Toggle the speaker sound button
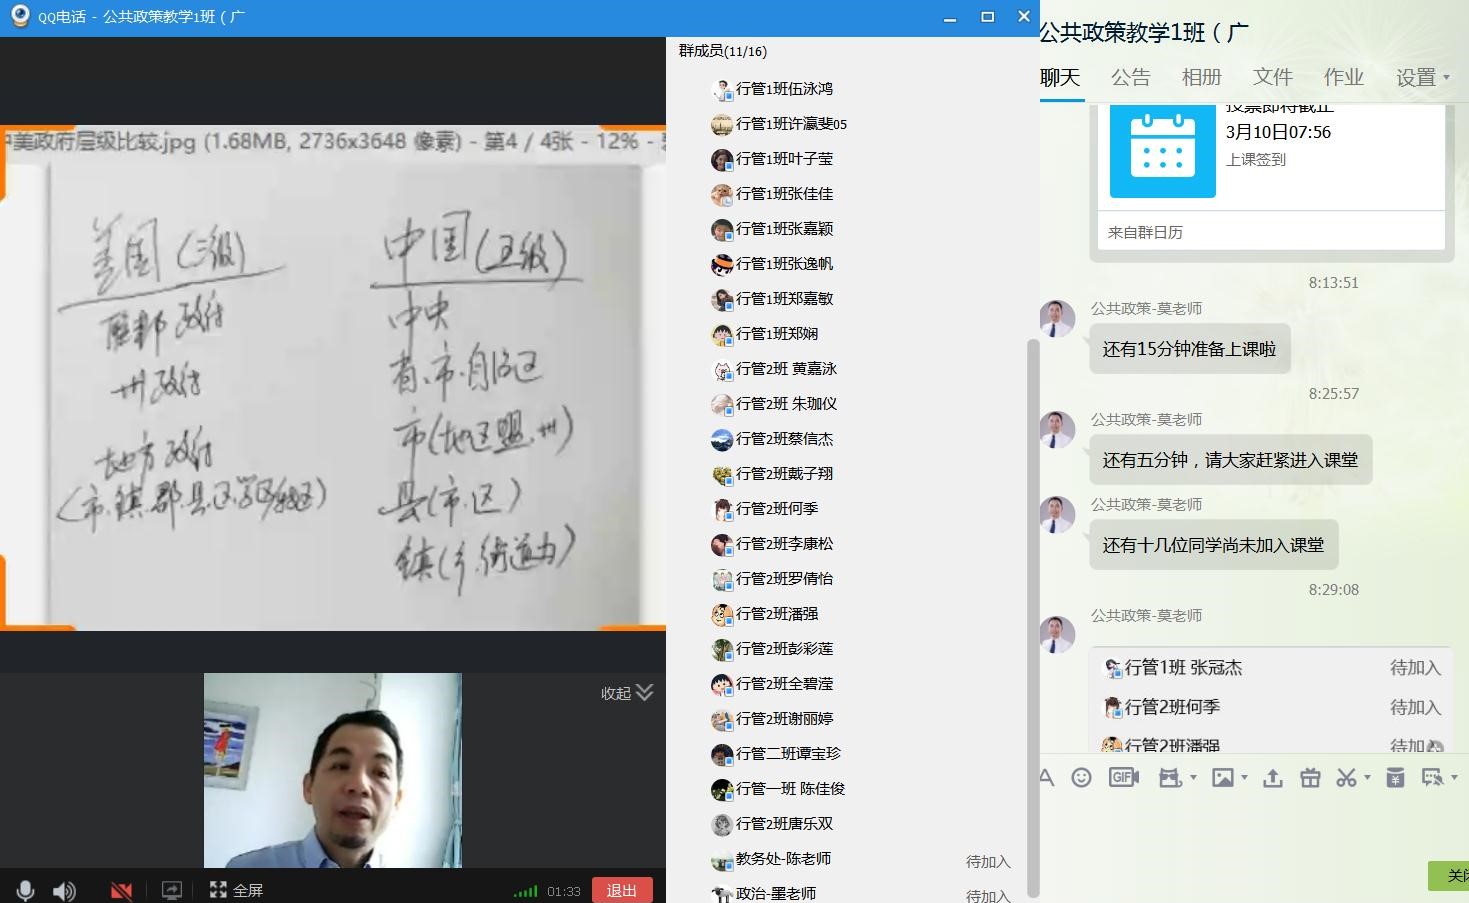This screenshot has height=903, width=1469. [x=64, y=890]
